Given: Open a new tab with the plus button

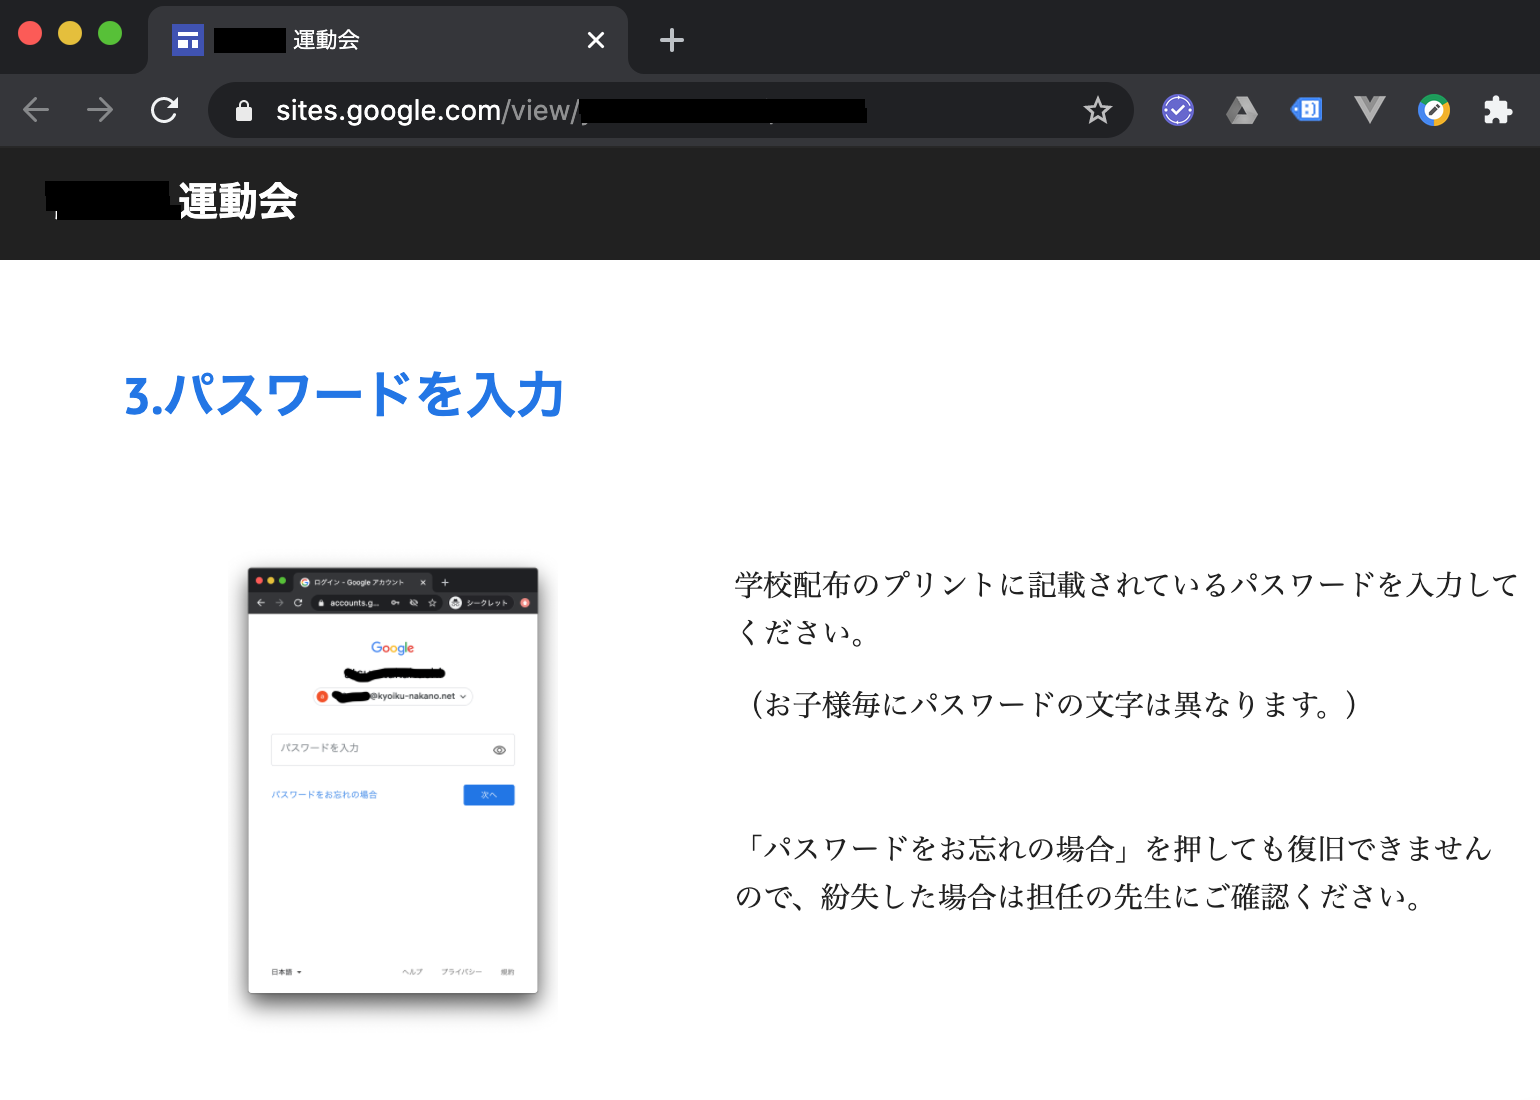Looking at the screenshot, I should tap(671, 40).
